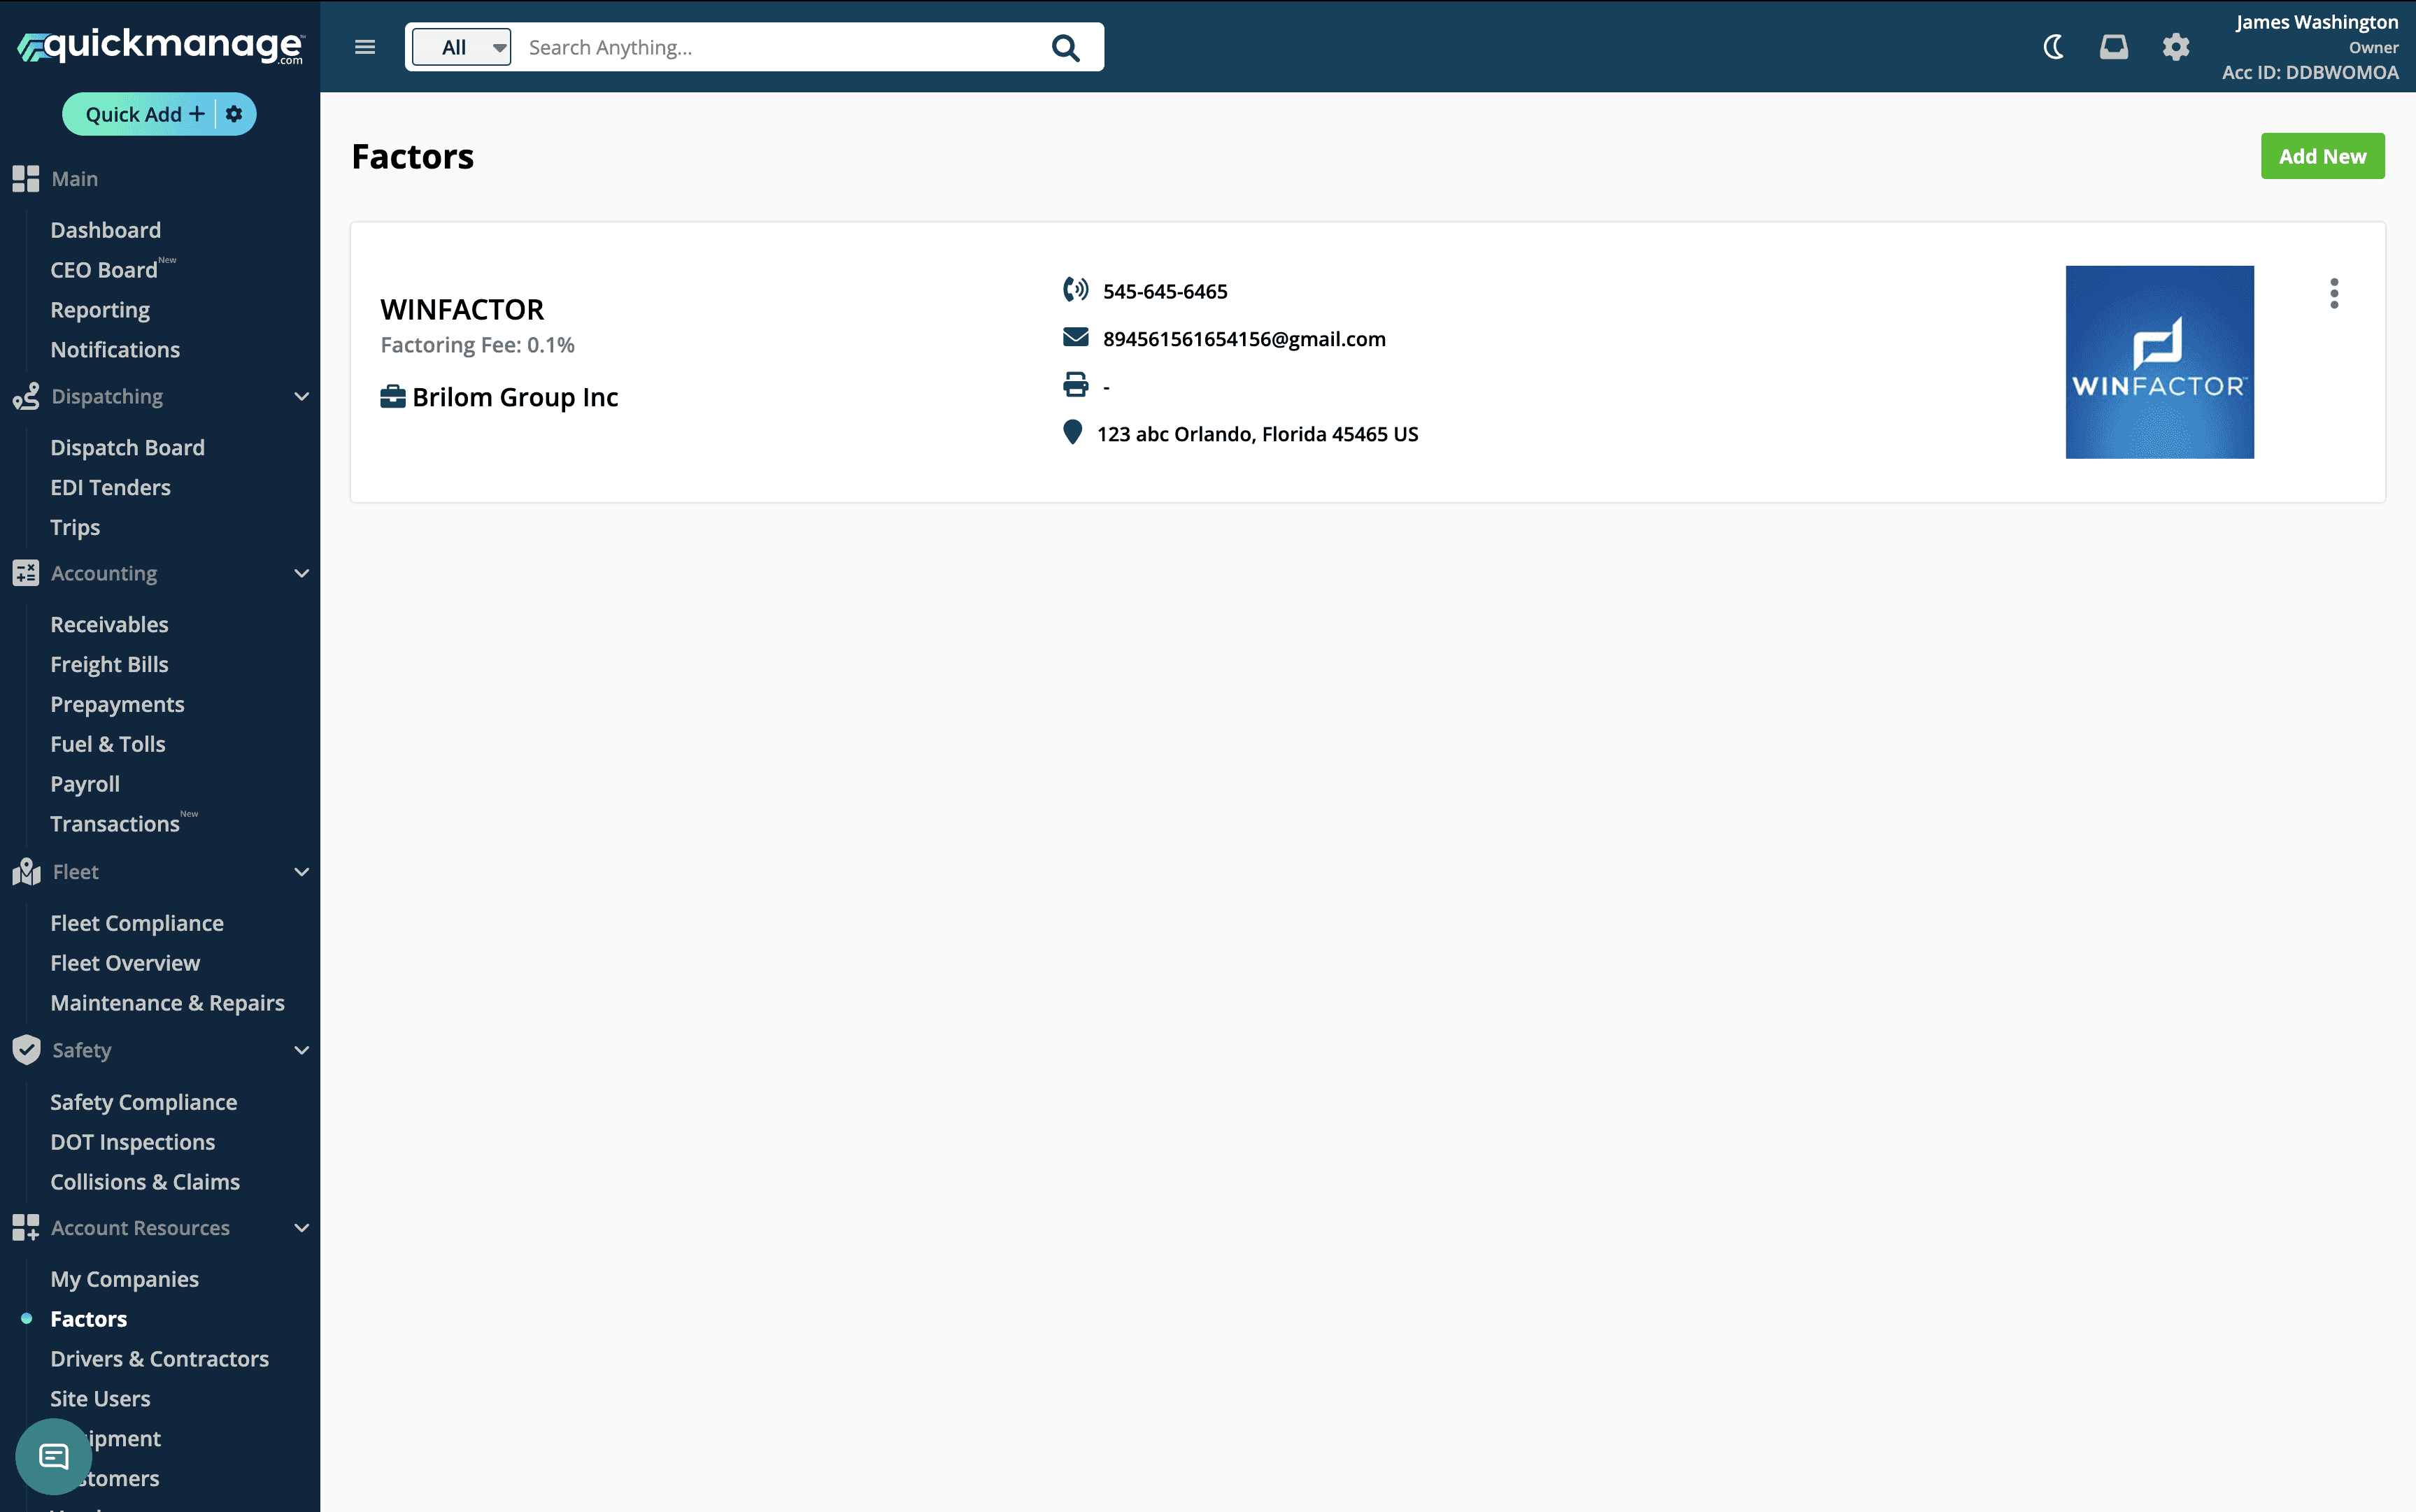The width and height of the screenshot is (2416, 1512).
Task: Open the chat support bubble
Action: [x=54, y=1456]
